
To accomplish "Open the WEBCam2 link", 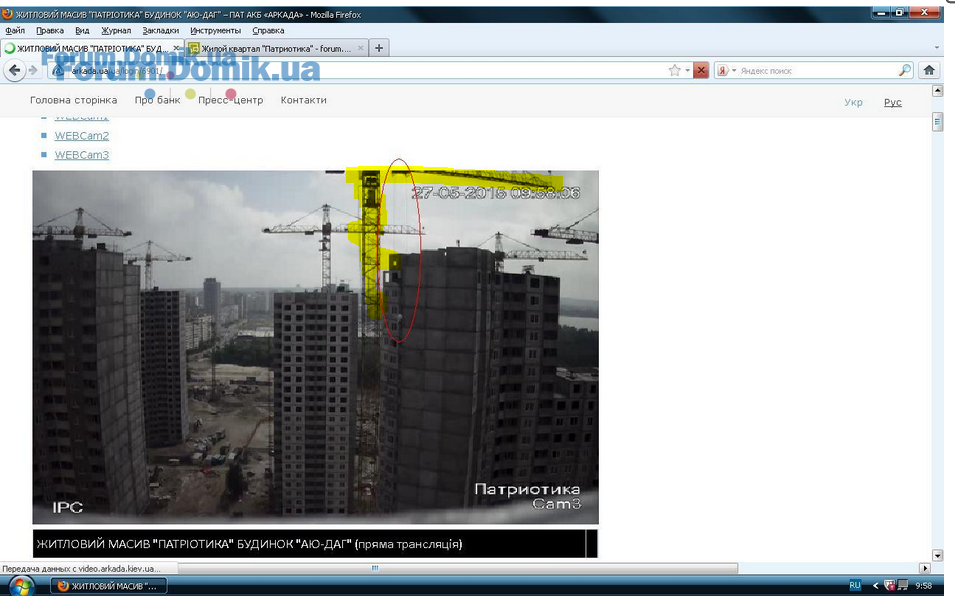I will click(x=82, y=136).
